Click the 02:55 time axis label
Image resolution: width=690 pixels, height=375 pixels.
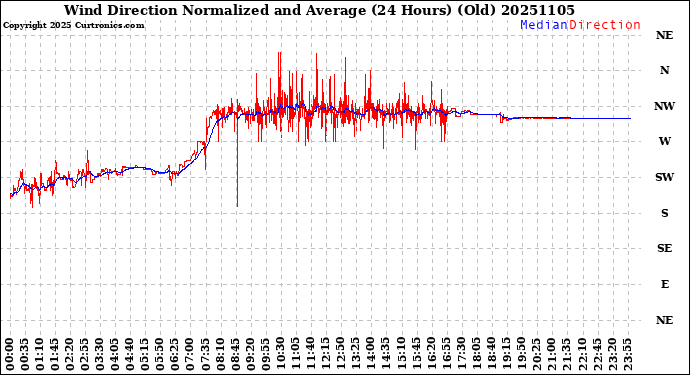pos(85,355)
